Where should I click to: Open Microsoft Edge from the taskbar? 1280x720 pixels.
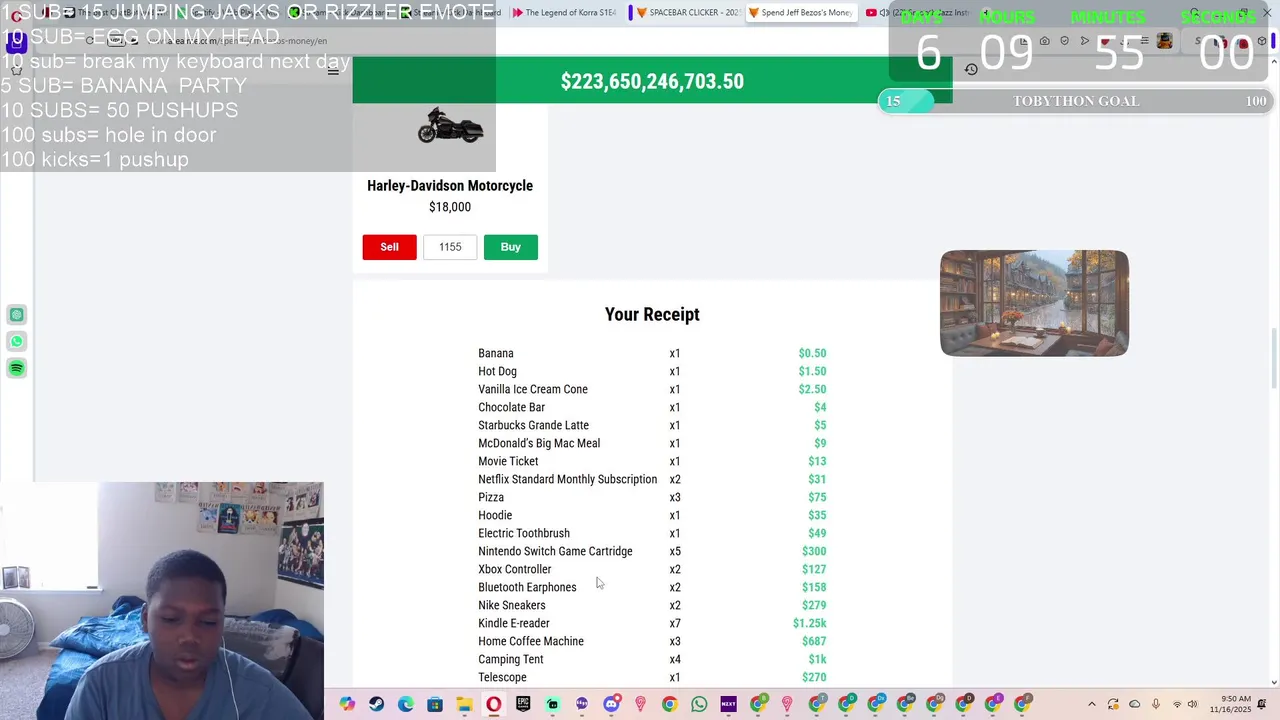[405, 704]
